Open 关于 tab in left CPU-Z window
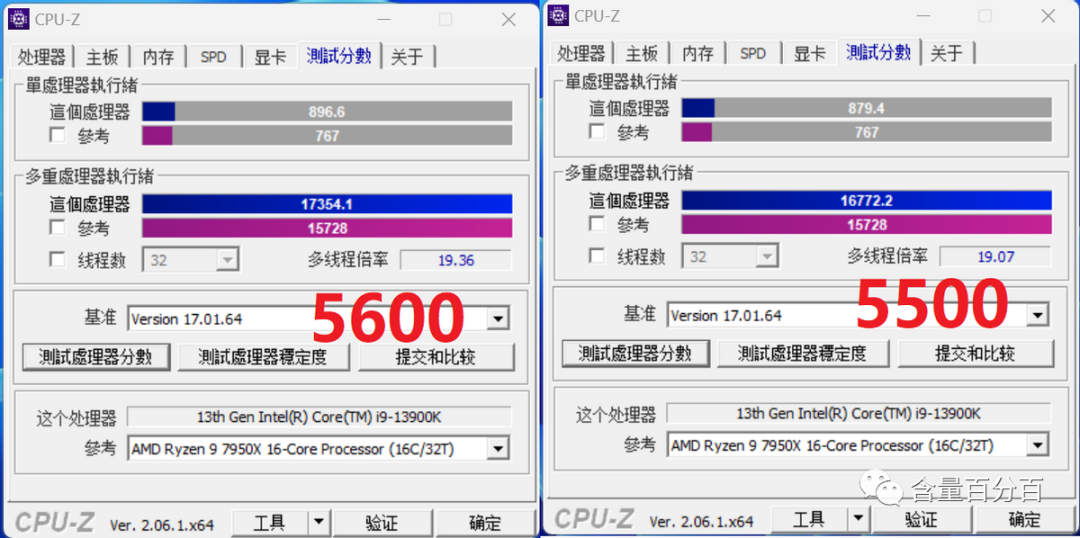Image resolution: width=1080 pixels, height=538 pixels. coord(408,56)
